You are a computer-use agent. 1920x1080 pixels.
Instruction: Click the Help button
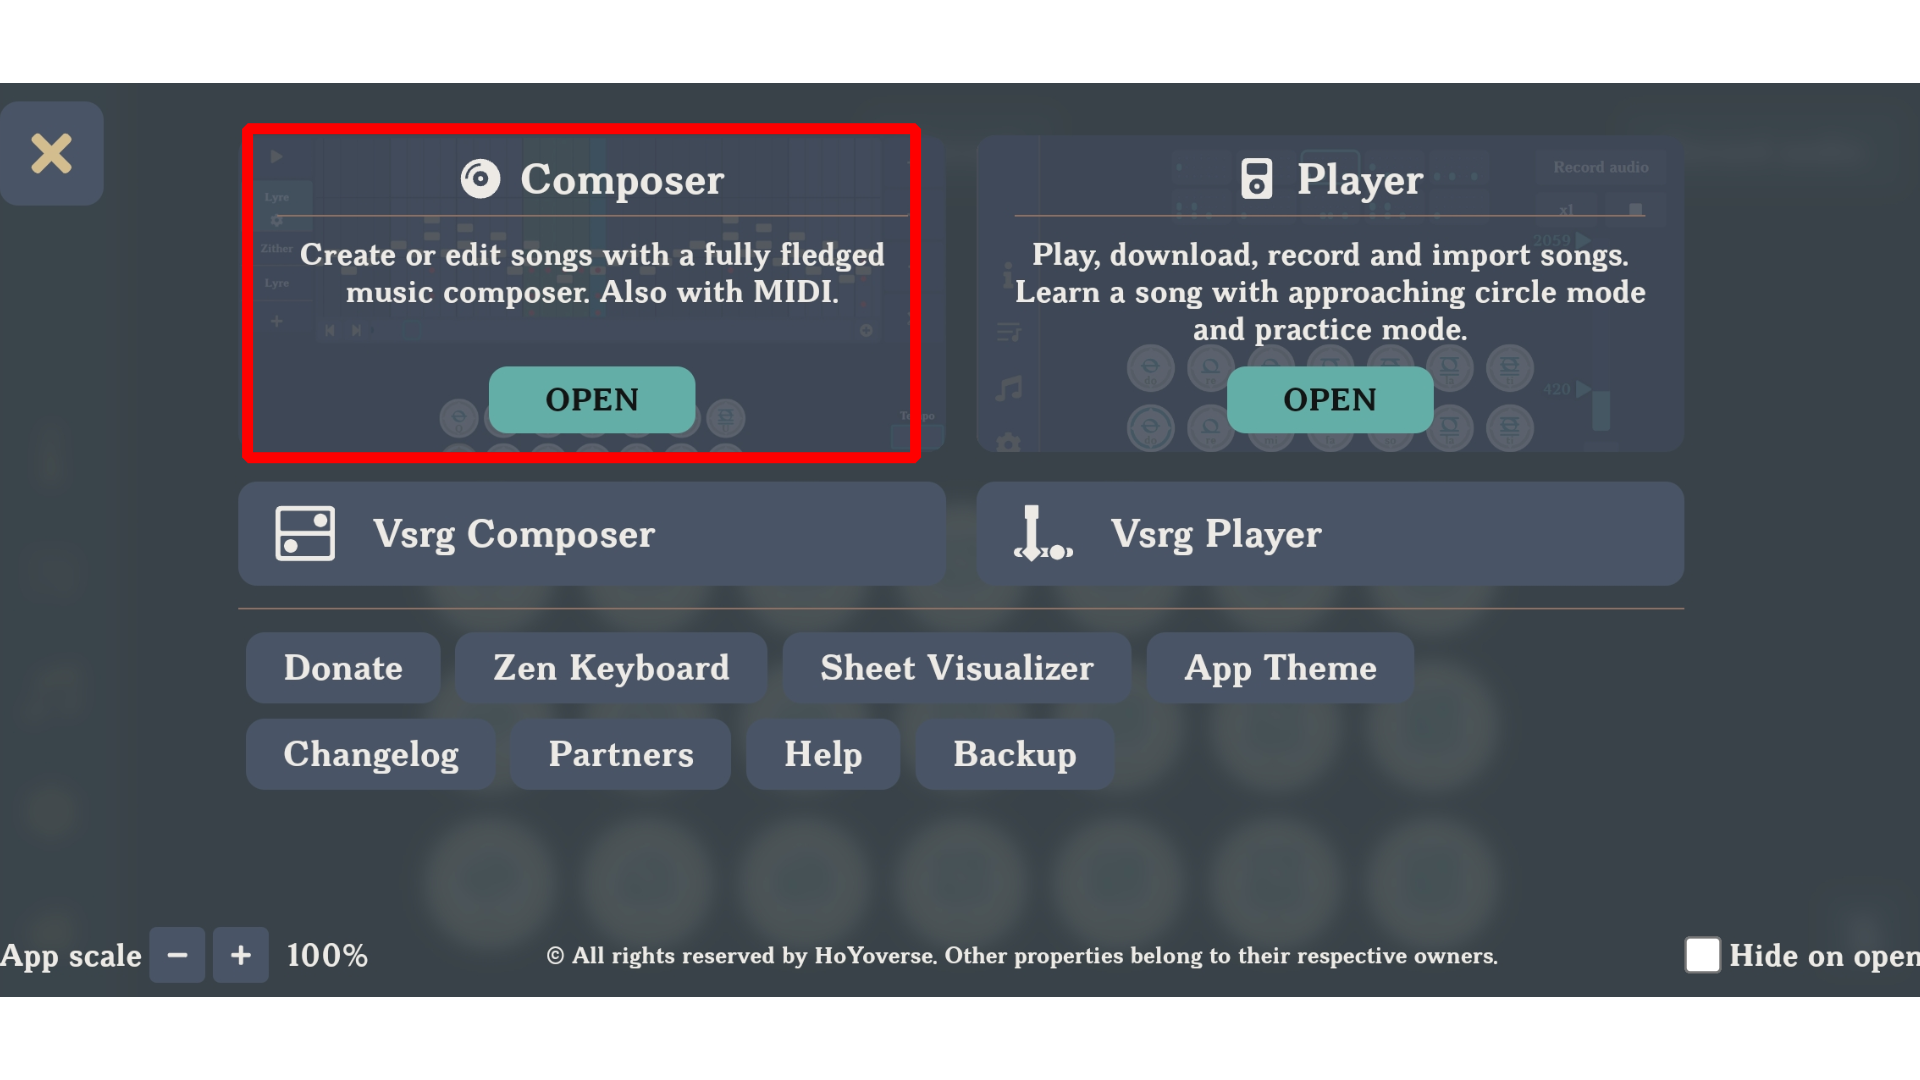click(x=823, y=753)
